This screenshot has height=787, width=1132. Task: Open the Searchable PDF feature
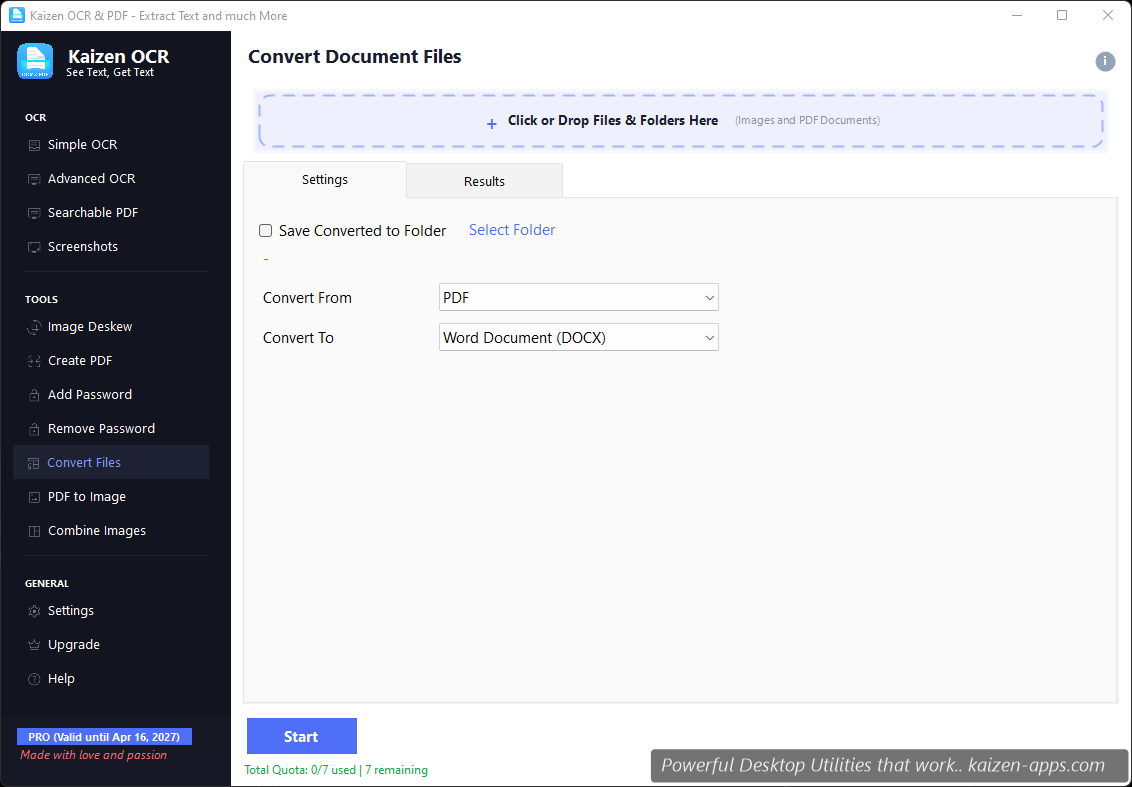pos(94,212)
